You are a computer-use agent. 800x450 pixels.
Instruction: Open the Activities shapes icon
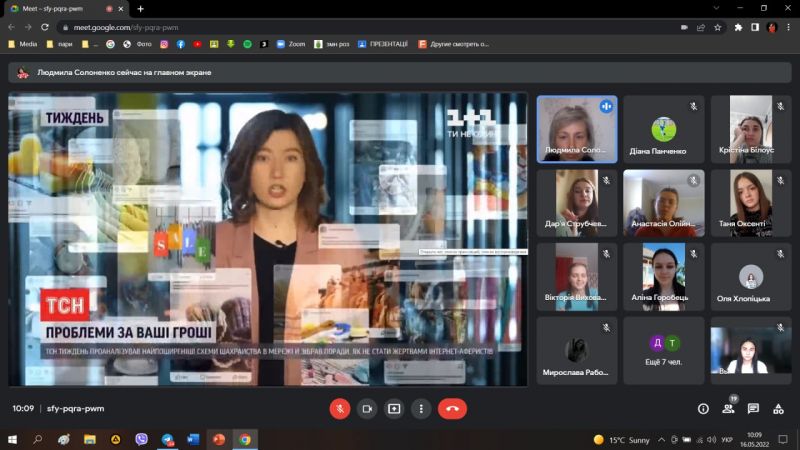[x=778, y=409]
